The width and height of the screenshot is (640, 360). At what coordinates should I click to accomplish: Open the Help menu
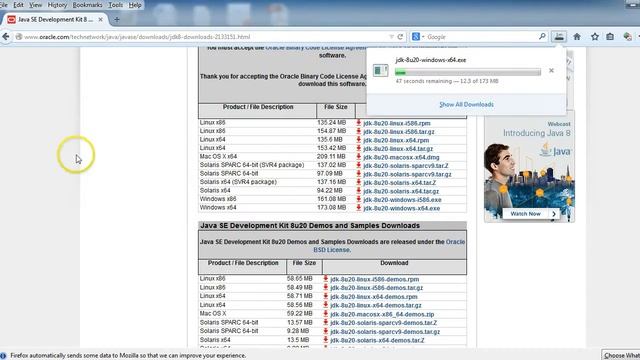(135, 5)
